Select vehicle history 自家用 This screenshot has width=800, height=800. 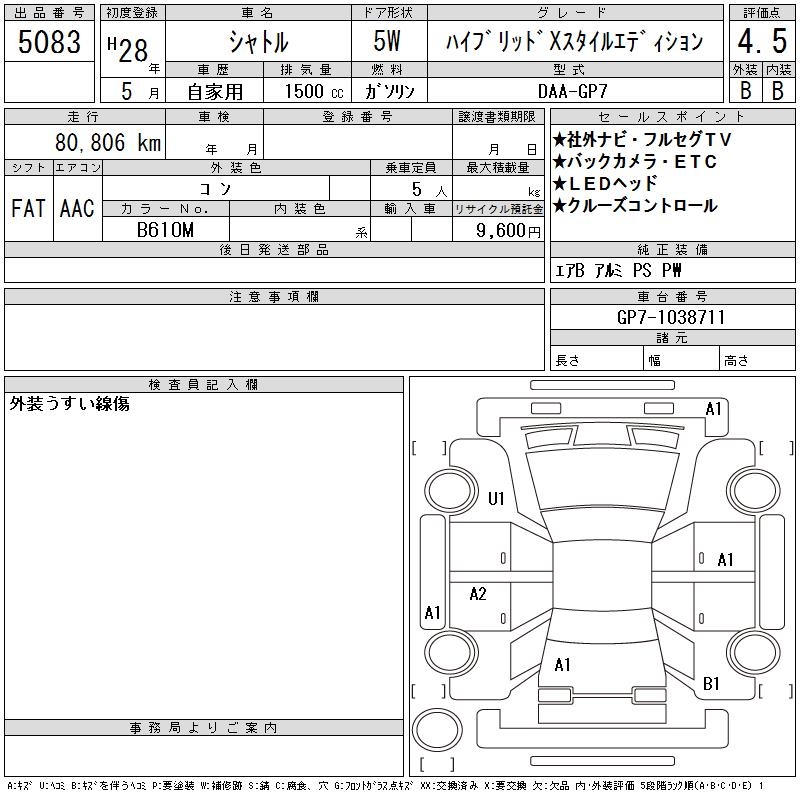(215, 92)
